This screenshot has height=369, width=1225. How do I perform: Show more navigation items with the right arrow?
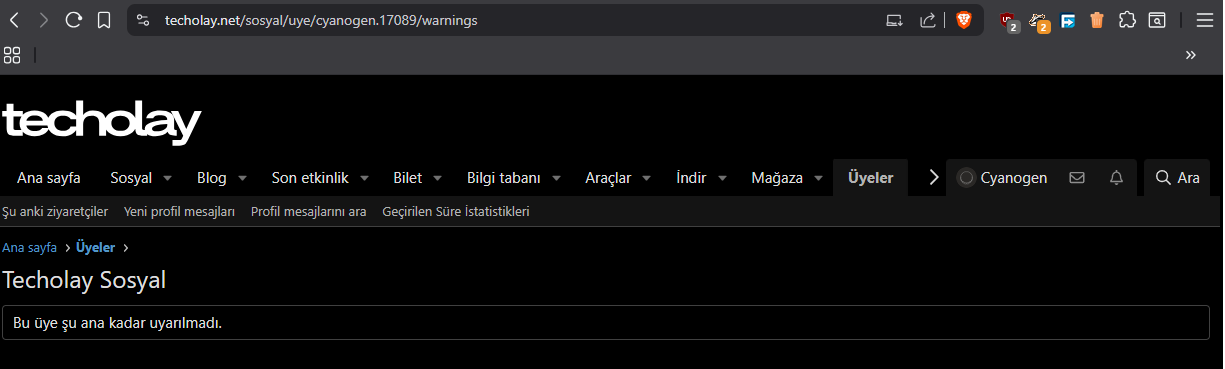934,177
